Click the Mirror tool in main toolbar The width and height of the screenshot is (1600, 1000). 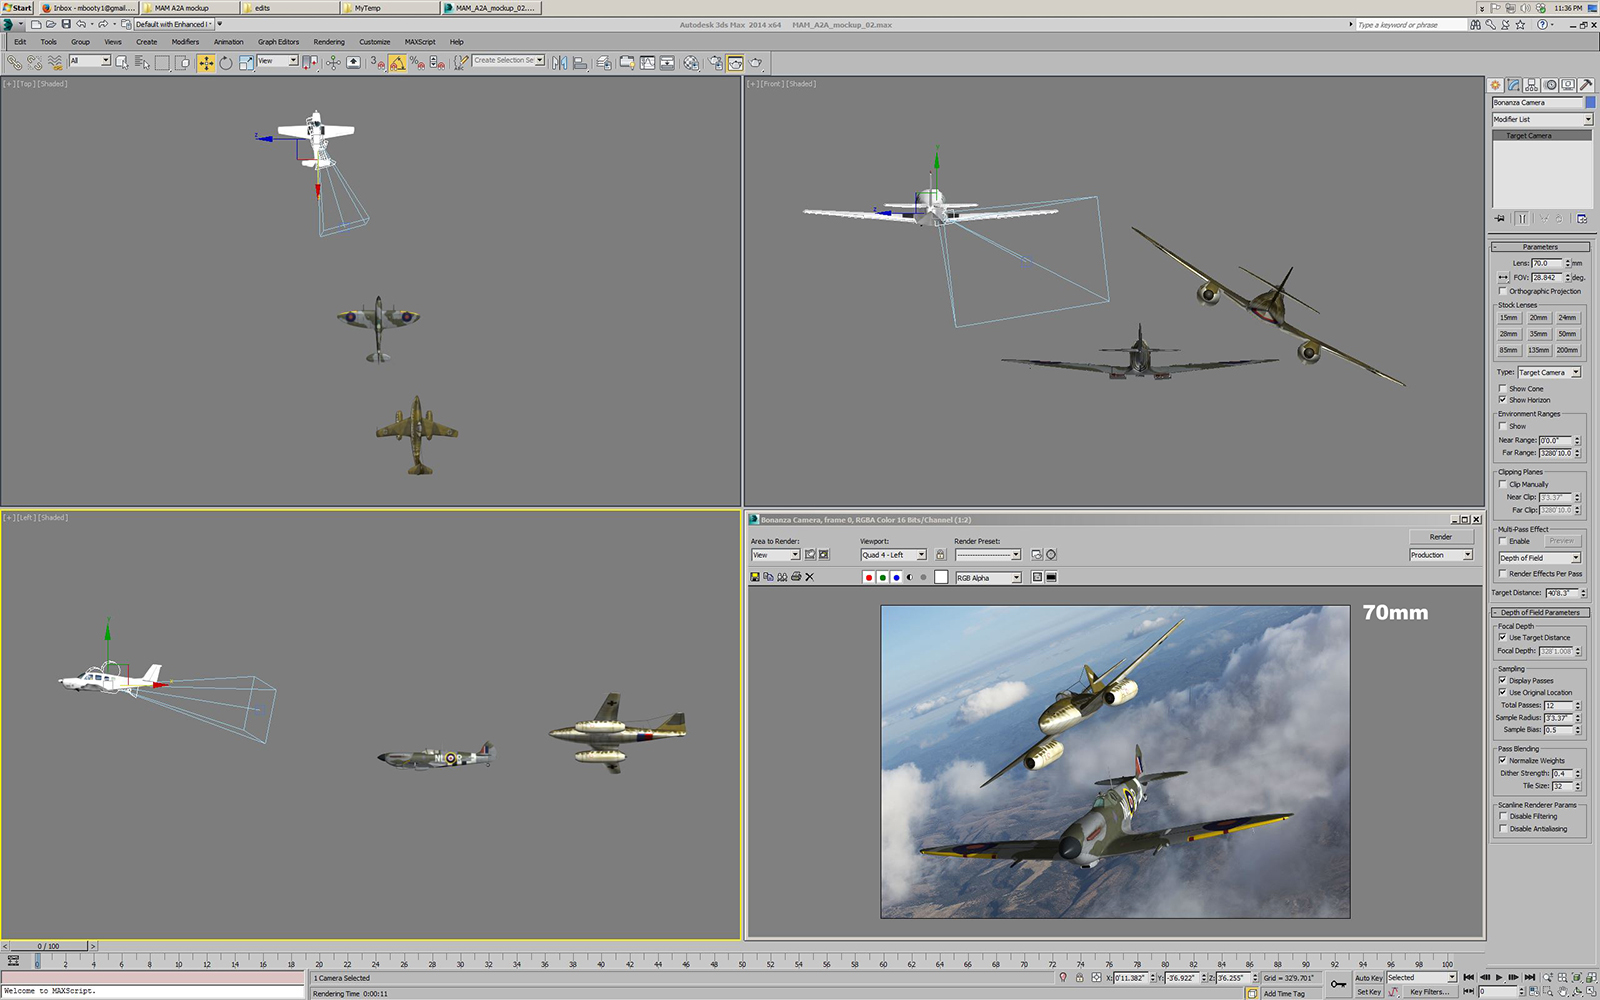[560, 63]
